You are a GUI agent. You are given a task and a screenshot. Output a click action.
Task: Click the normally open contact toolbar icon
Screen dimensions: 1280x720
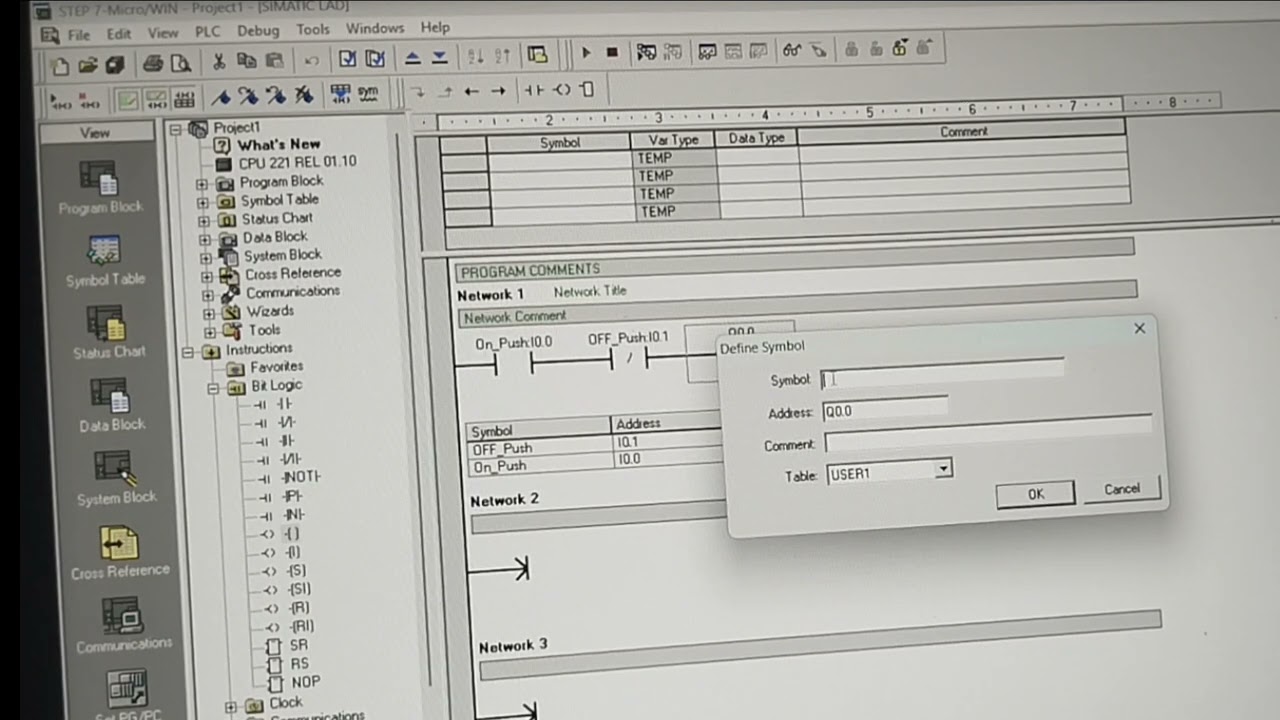click(534, 90)
